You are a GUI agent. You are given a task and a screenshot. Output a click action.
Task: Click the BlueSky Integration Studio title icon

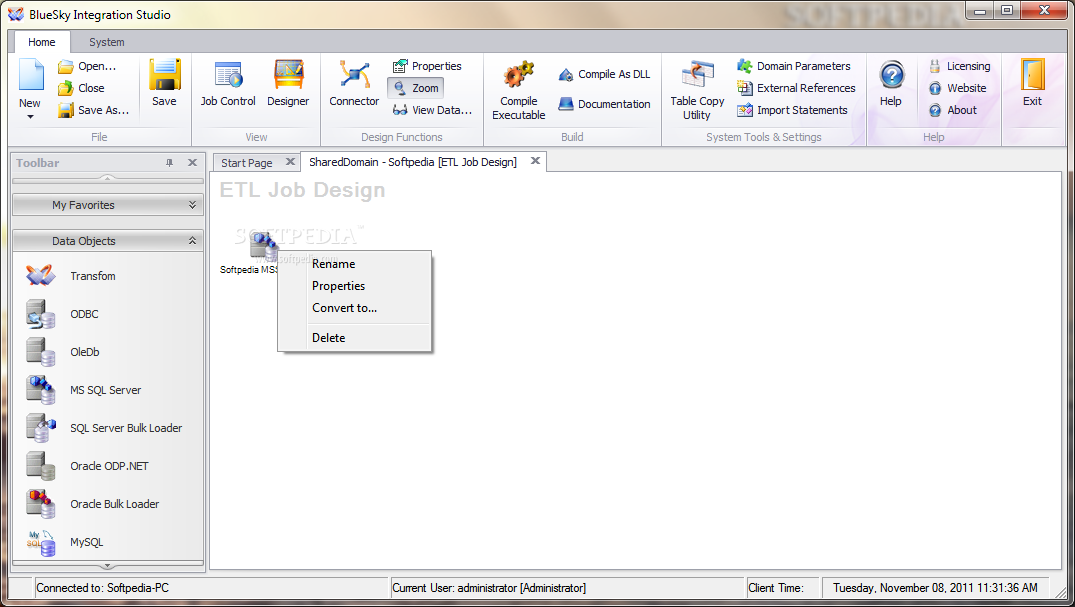(15, 14)
